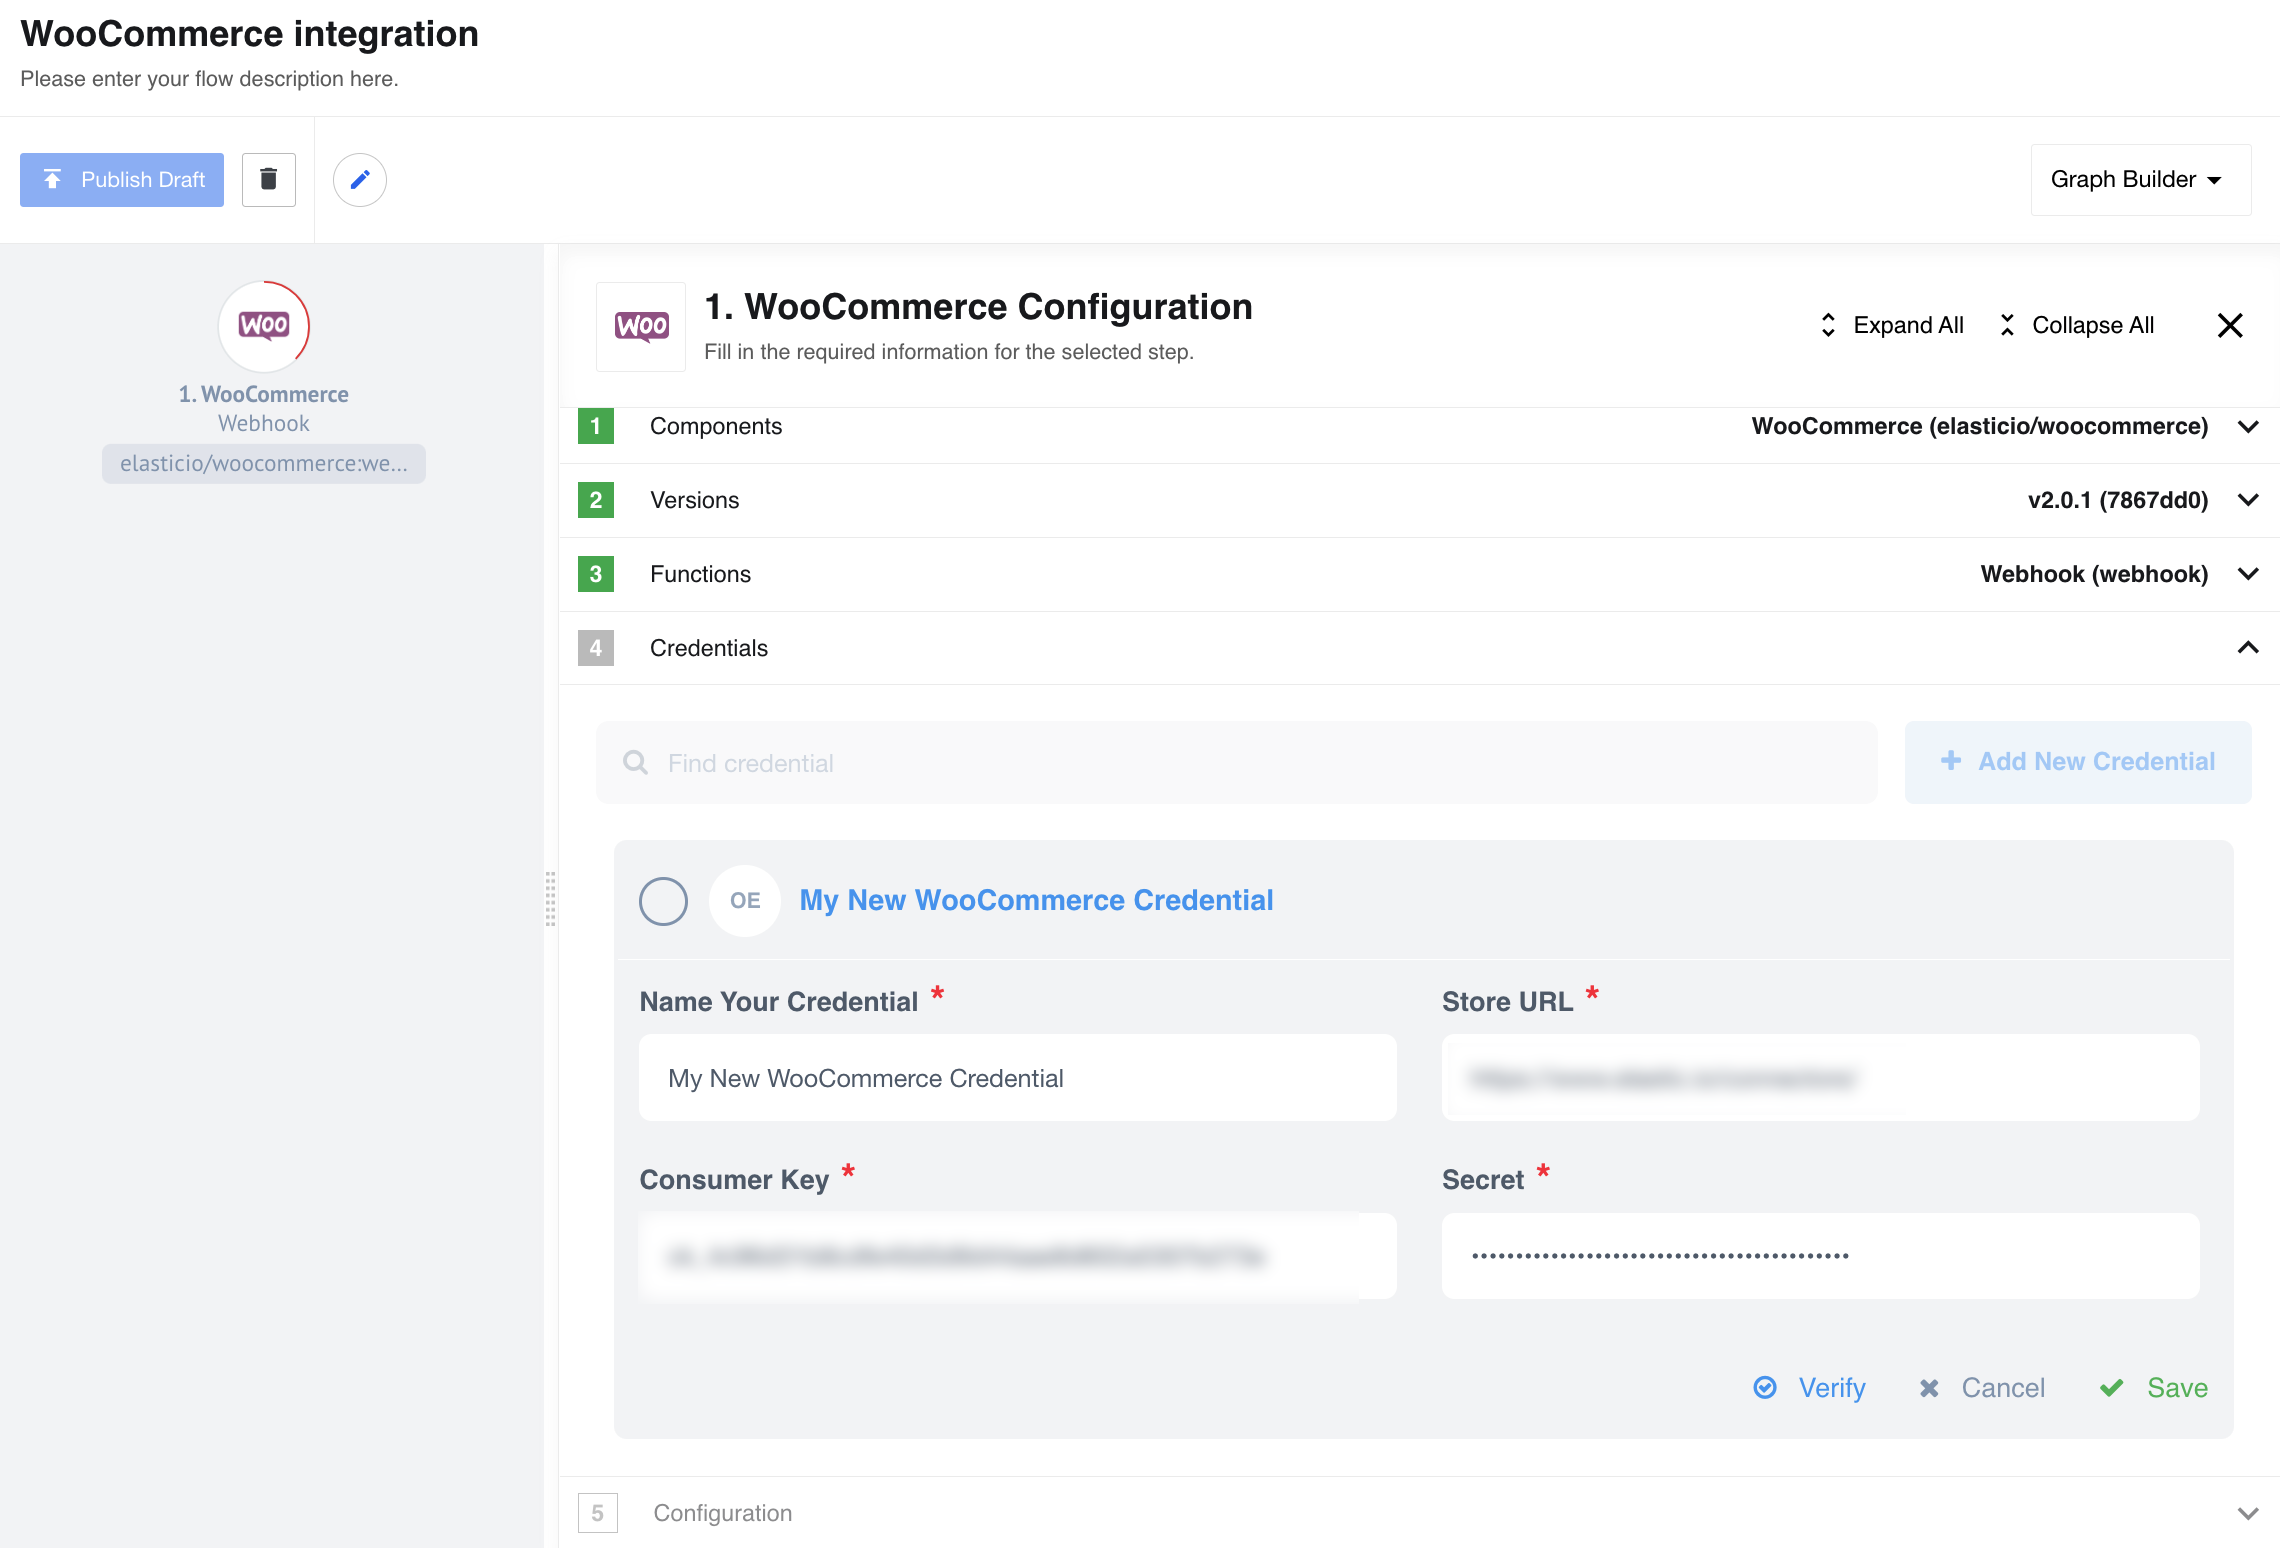Click the step 4 gray number badge

coord(596,648)
